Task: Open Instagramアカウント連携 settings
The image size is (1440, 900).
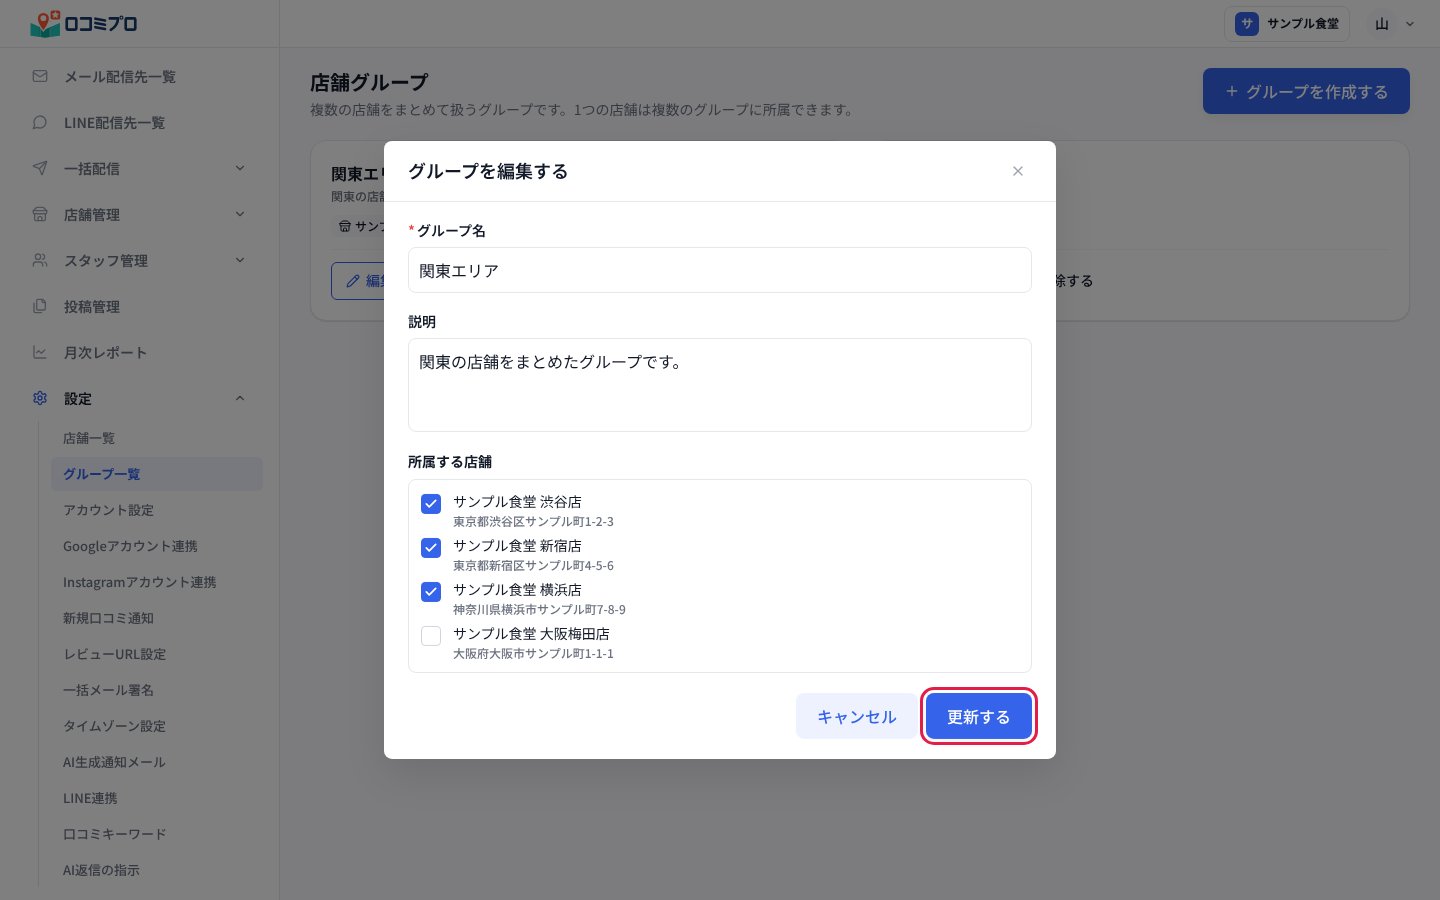Action: pyautogui.click(x=157, y=582)
